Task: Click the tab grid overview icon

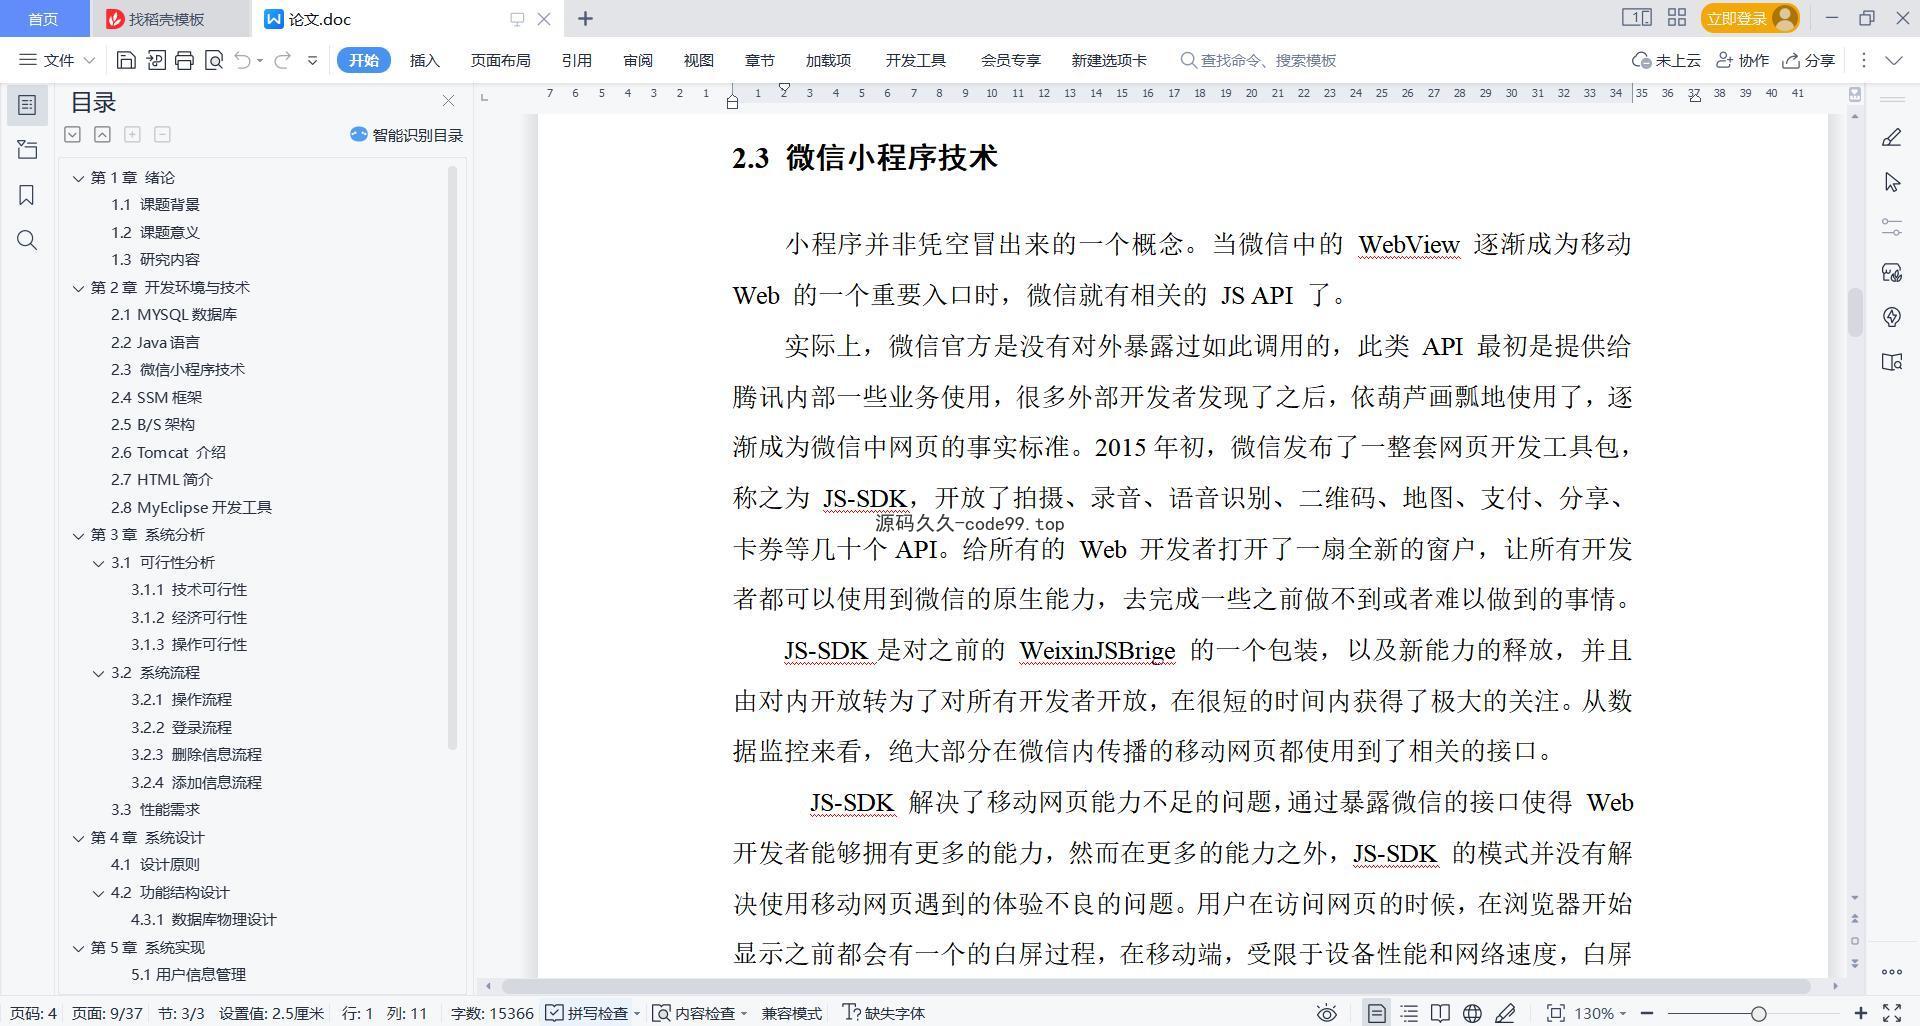Action: click(x=1677, y=17)
